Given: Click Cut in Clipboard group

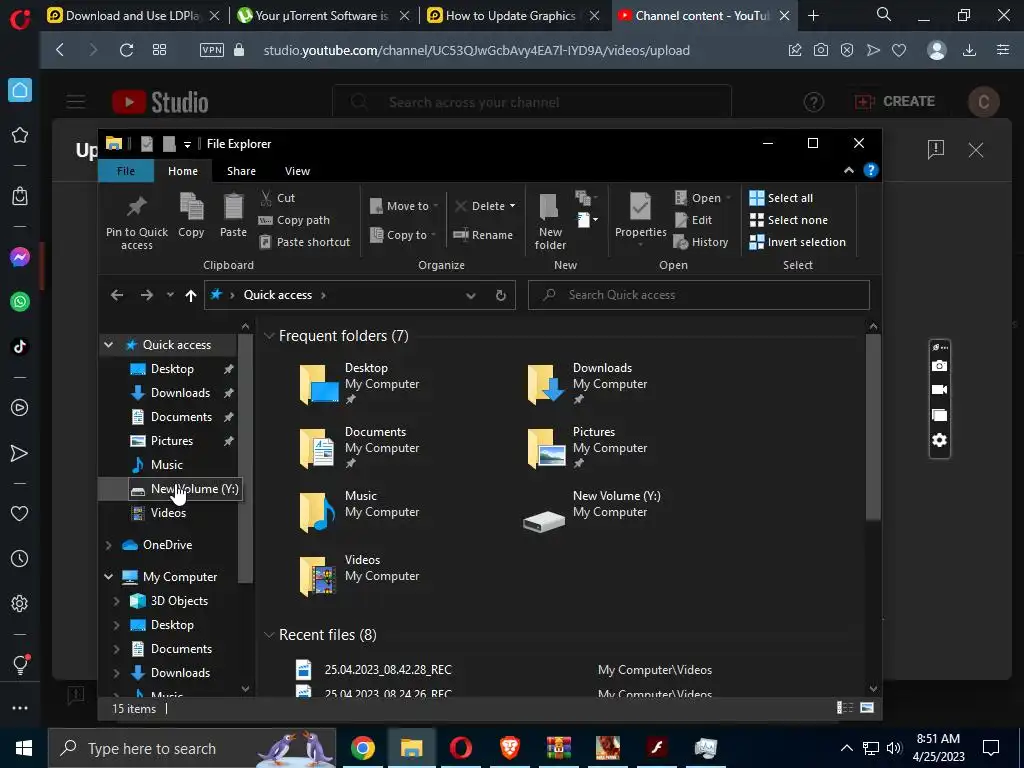Looking at the screenshot, I should (278, 198).
